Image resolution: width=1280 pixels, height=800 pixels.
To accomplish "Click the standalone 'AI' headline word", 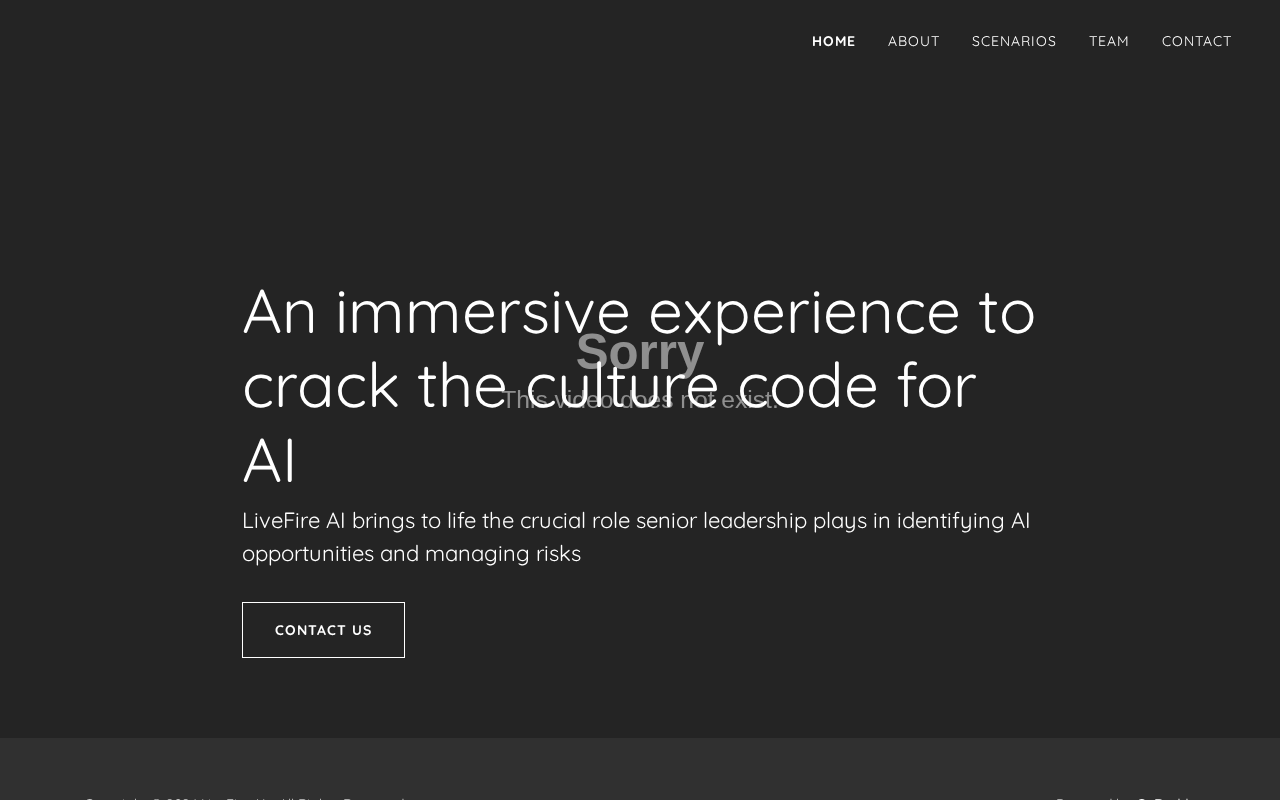I will [x=270, y=461].
